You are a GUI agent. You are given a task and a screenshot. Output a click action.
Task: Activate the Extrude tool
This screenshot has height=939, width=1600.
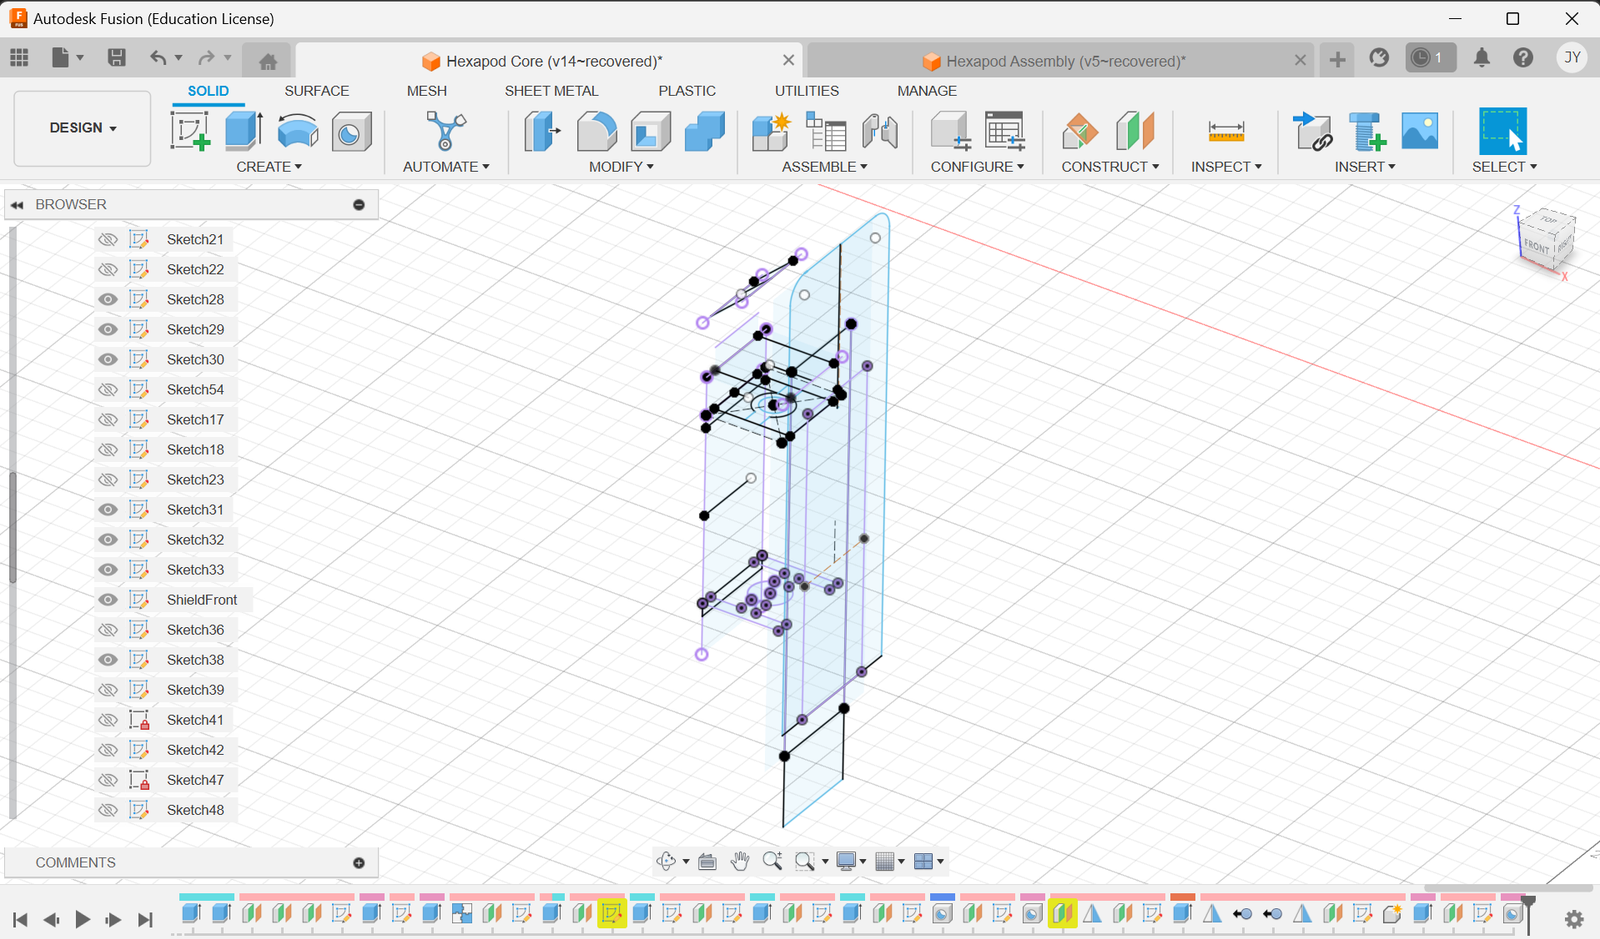coord(241,131)
